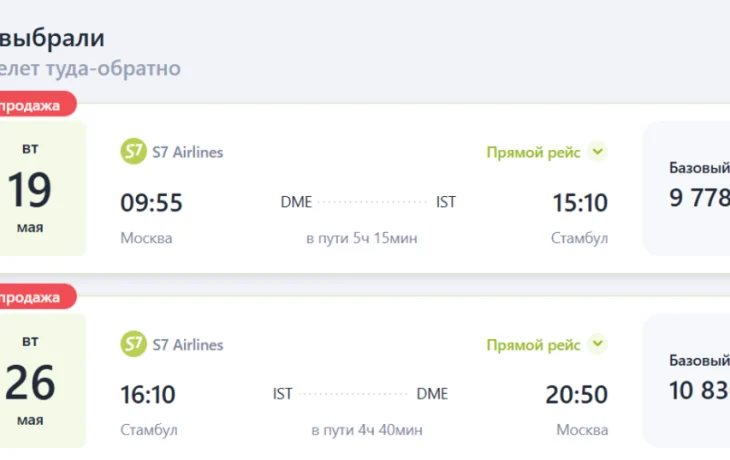730x460 pixels.
Task: Click Распродажа badge above 26 мая
Action: [x=33, y=297]
